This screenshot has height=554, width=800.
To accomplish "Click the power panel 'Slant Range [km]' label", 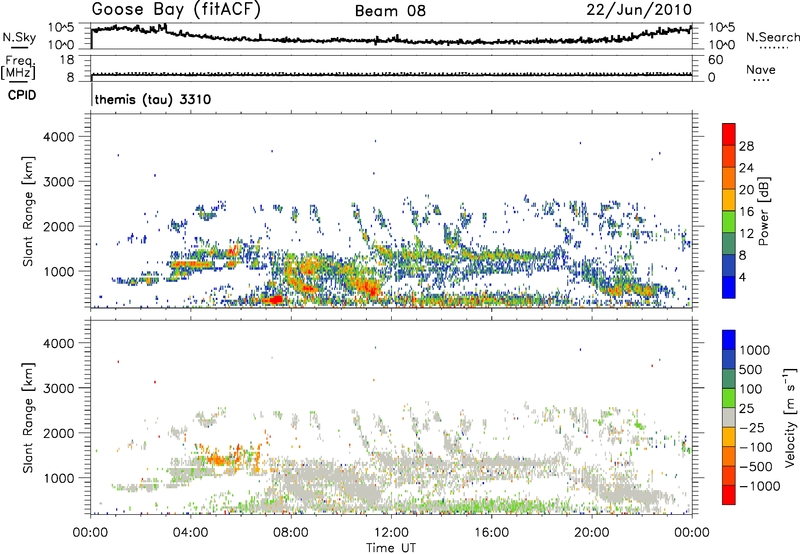I will click(29, 211).
